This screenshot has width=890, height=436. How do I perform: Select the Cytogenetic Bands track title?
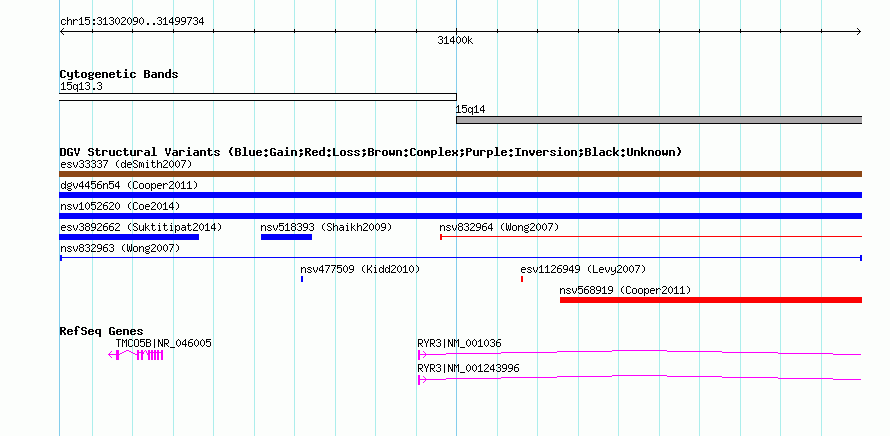coord(119,74)
